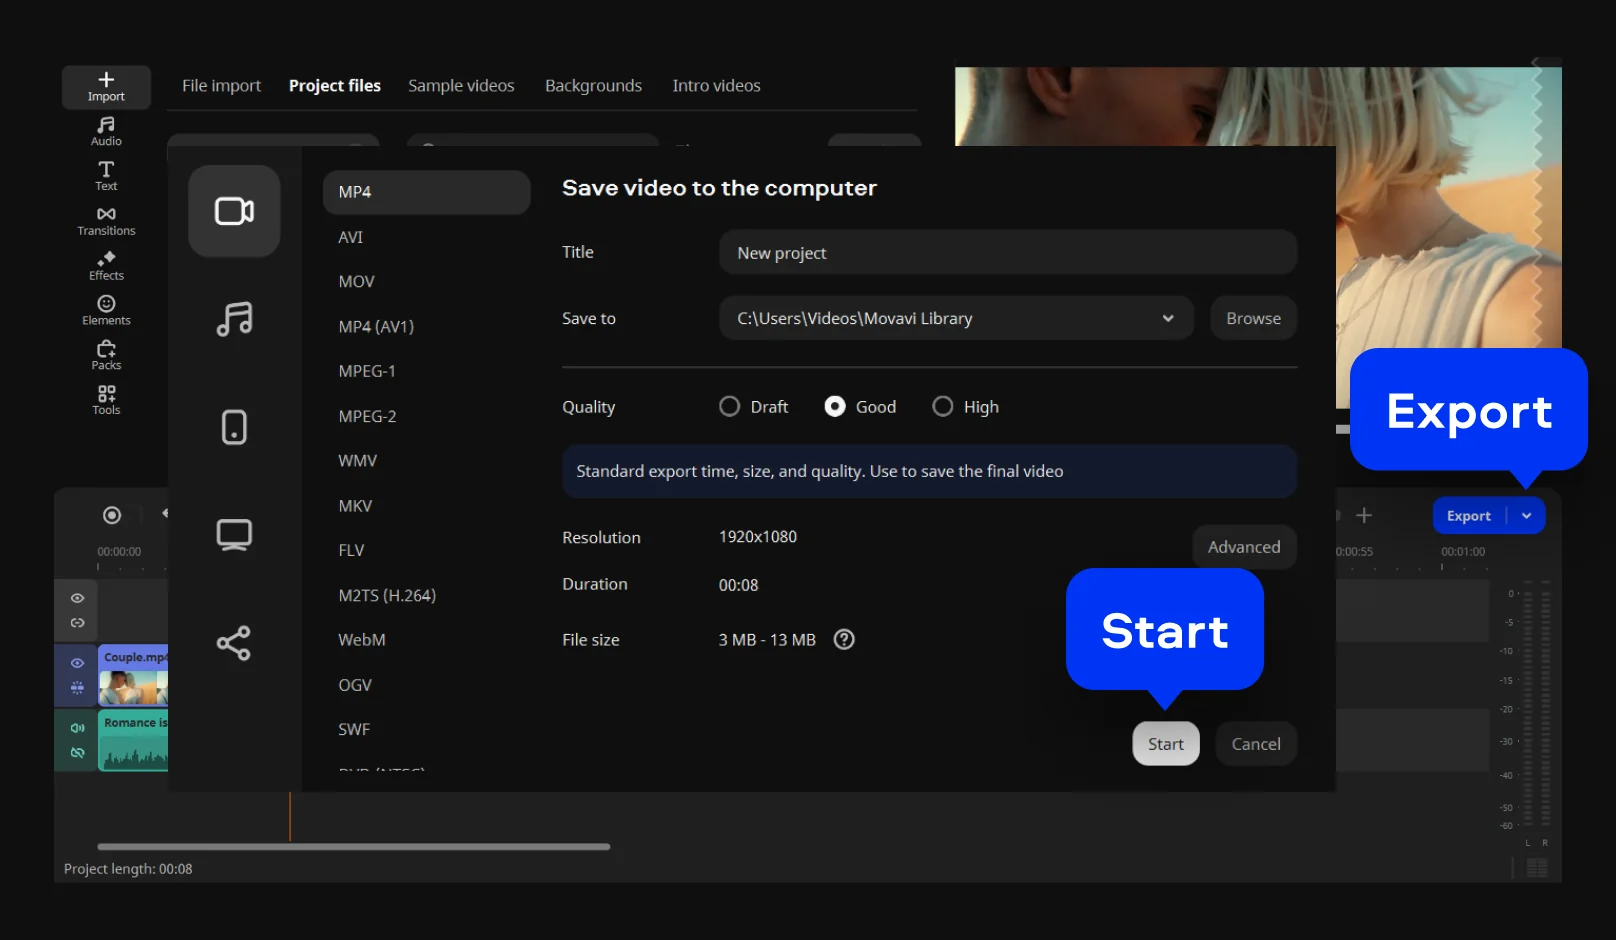Choose the mobile device export icon
The image size is (1616, 940).
click(x=234, y=427)
